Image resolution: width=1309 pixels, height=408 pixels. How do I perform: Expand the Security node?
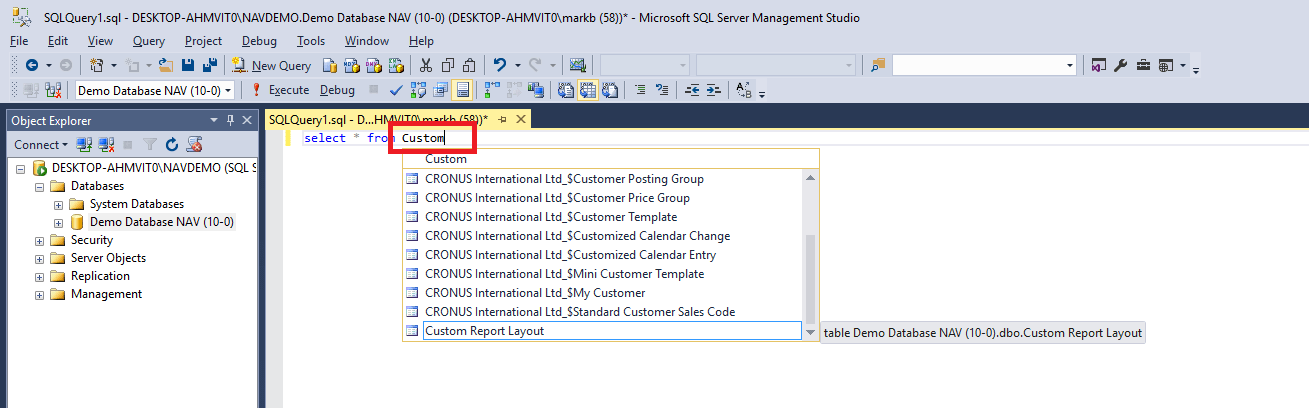pyautogui.click(x=39, y=240)
